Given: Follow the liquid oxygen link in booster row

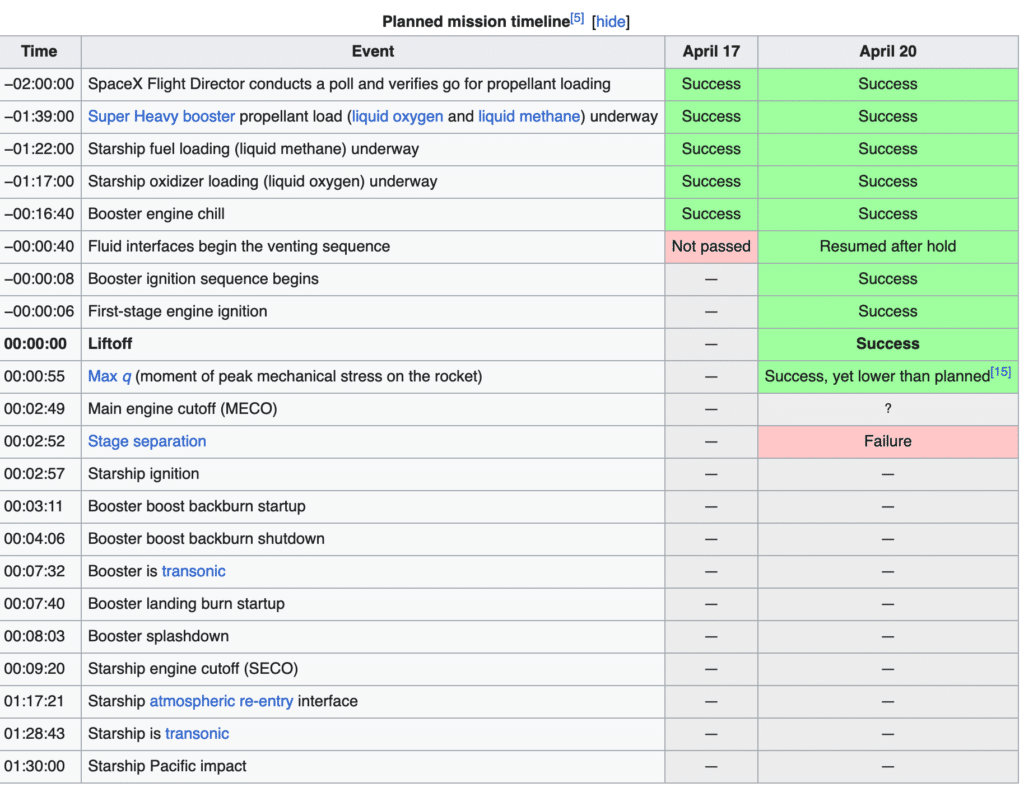Looking at the screenshot, I should coord(397,116).
